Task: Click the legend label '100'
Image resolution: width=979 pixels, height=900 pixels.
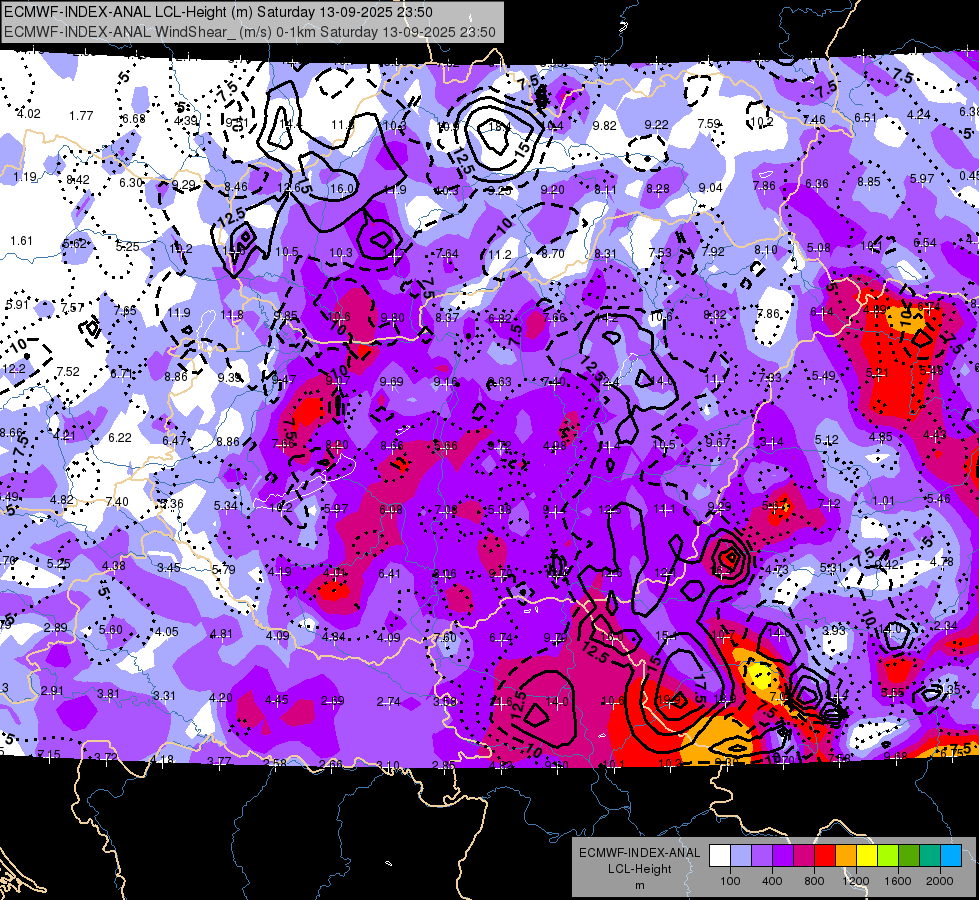Action: pos(730,881)
